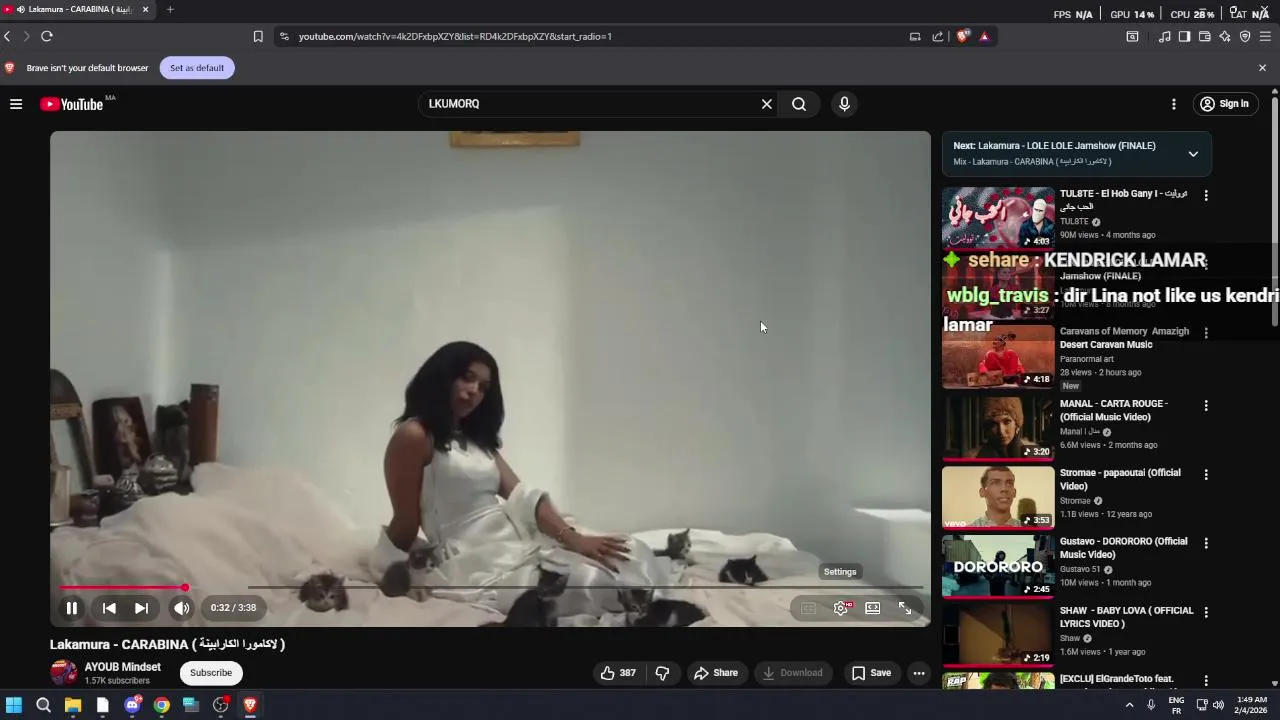Open Google Chrome from the taskbar
The width and height of the screenshot is (1280, 720).
161,705
